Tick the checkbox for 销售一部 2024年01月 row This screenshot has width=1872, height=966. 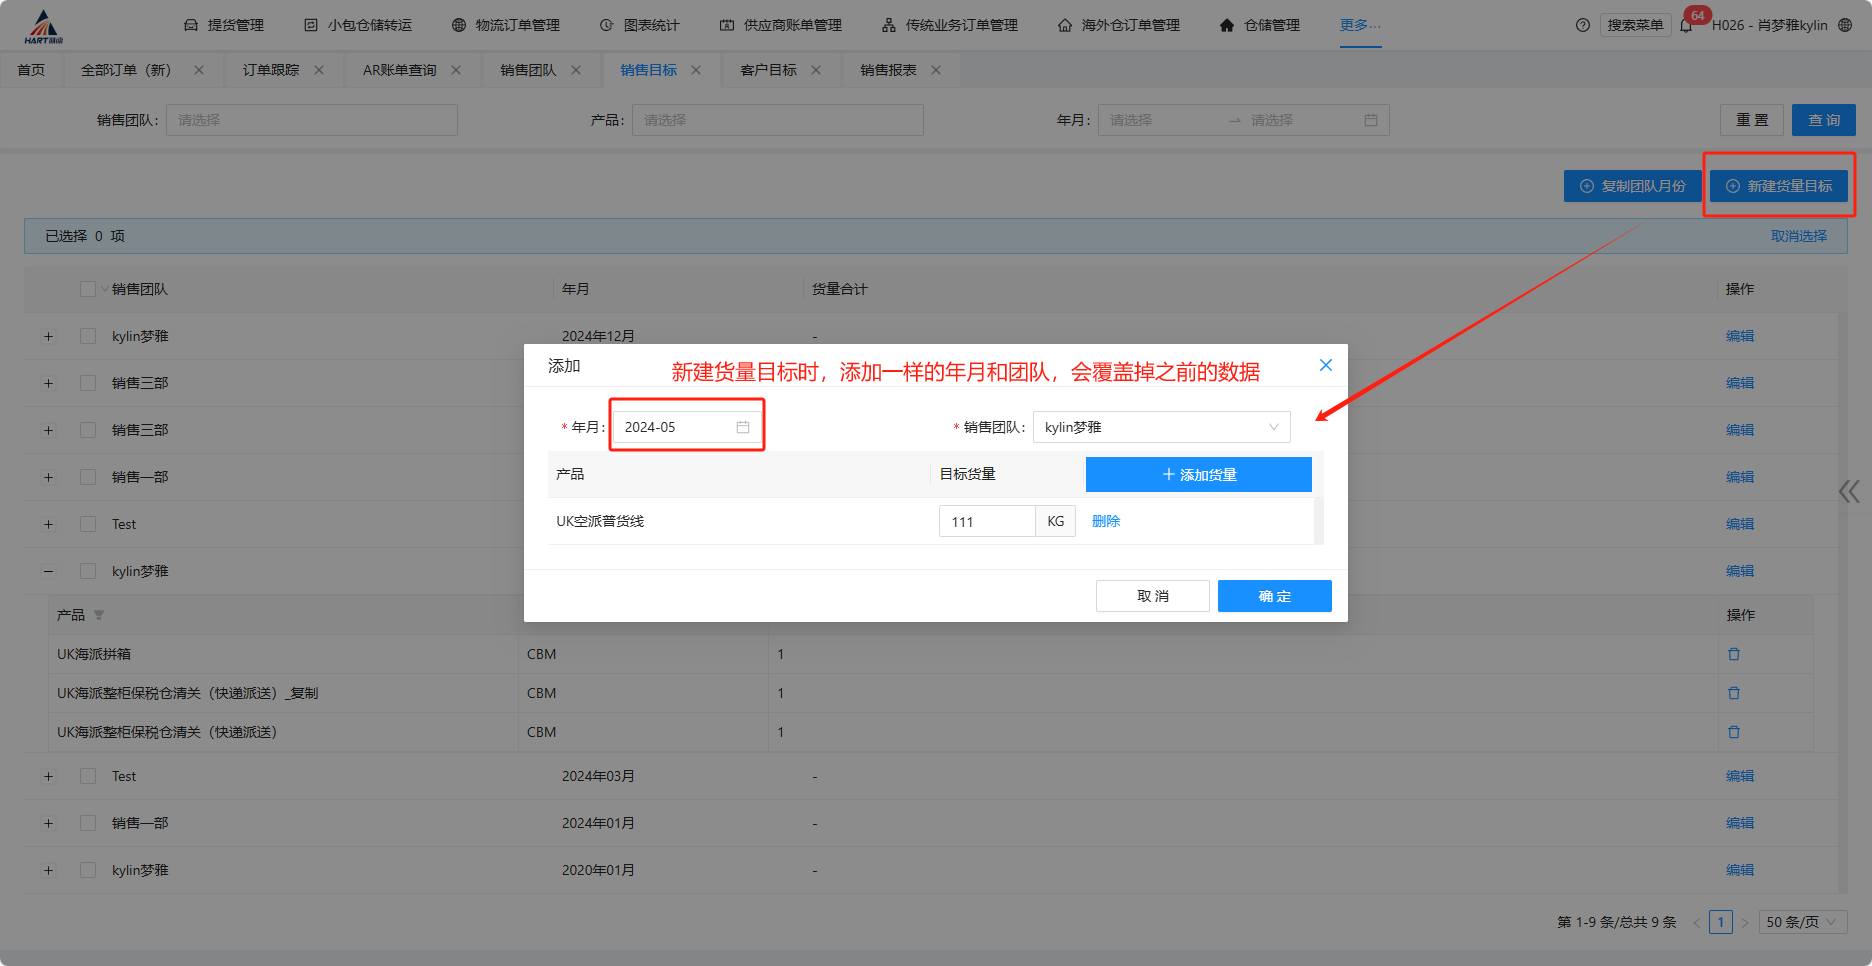[88, 823]
